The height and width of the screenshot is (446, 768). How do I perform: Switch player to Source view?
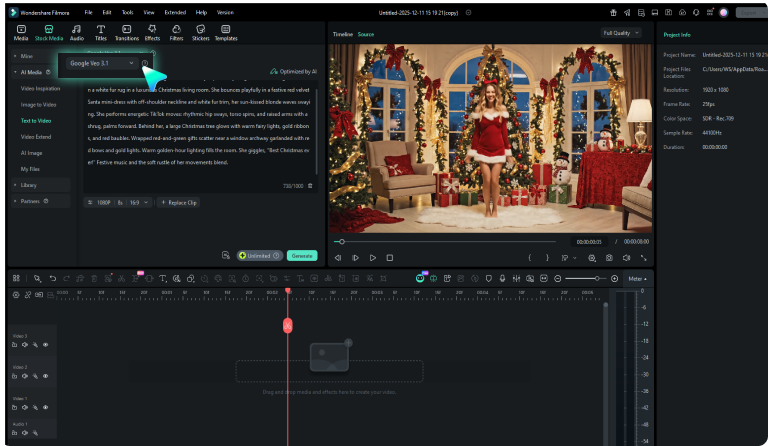(366, 34)
